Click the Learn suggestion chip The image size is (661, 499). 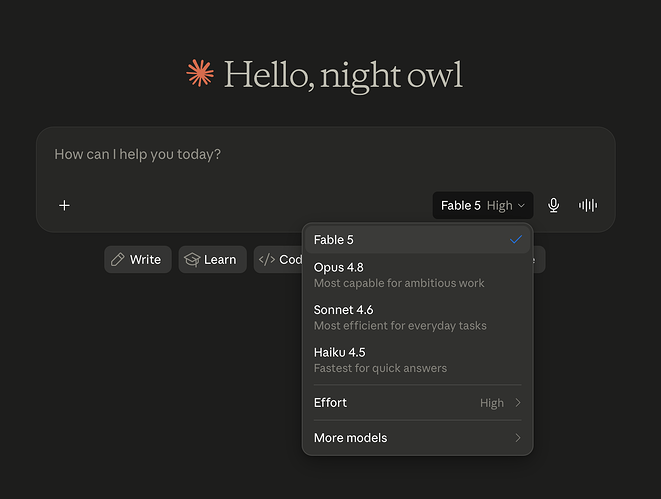pos(212,259)
